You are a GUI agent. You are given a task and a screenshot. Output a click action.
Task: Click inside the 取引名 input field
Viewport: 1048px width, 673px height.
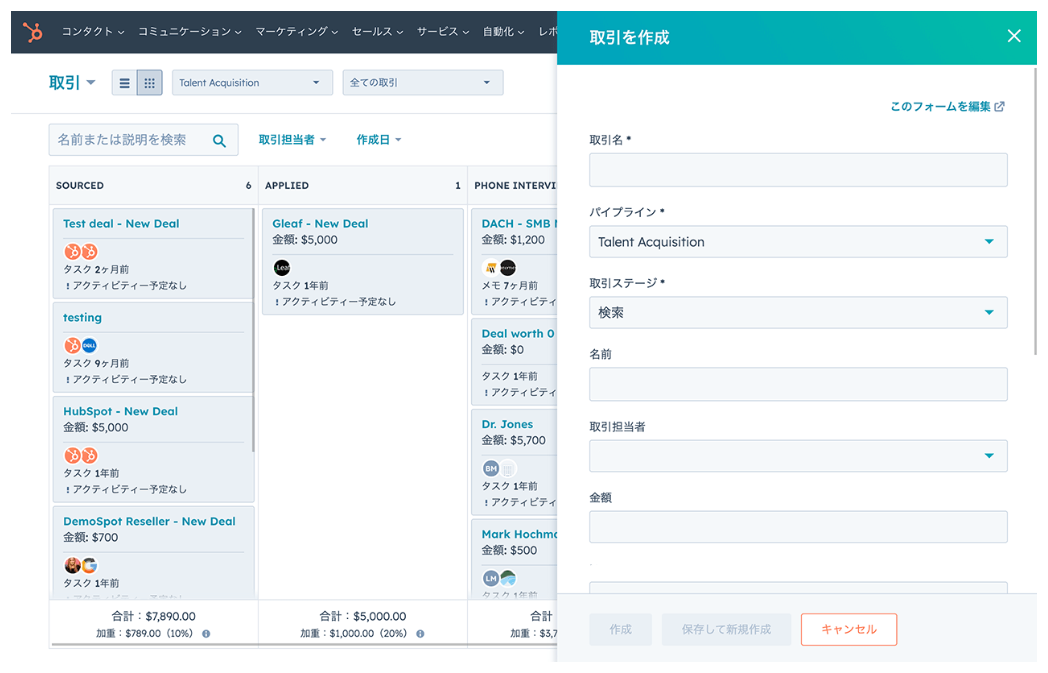click(x=797, y=169)
